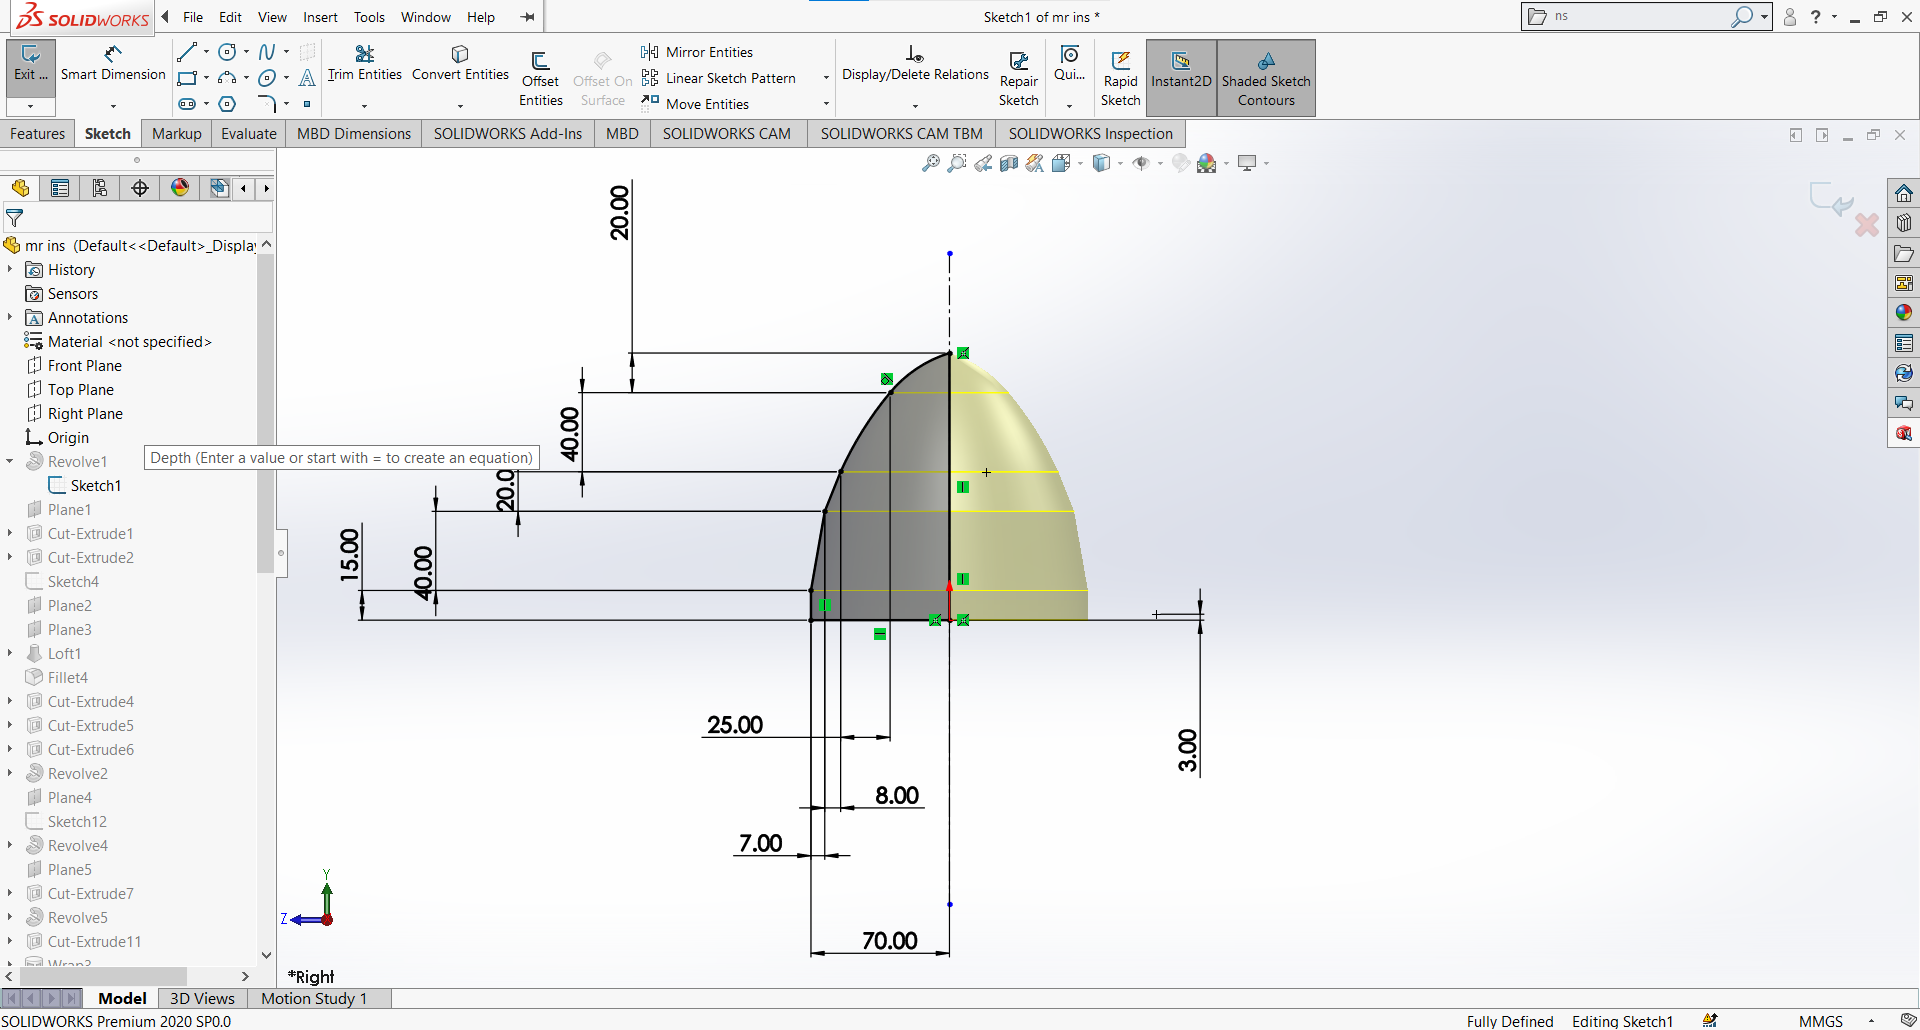The image size is (1920, 1030).
Task: Open the Smart Dimension dropdown arrow
Action: tap(113, 105)
